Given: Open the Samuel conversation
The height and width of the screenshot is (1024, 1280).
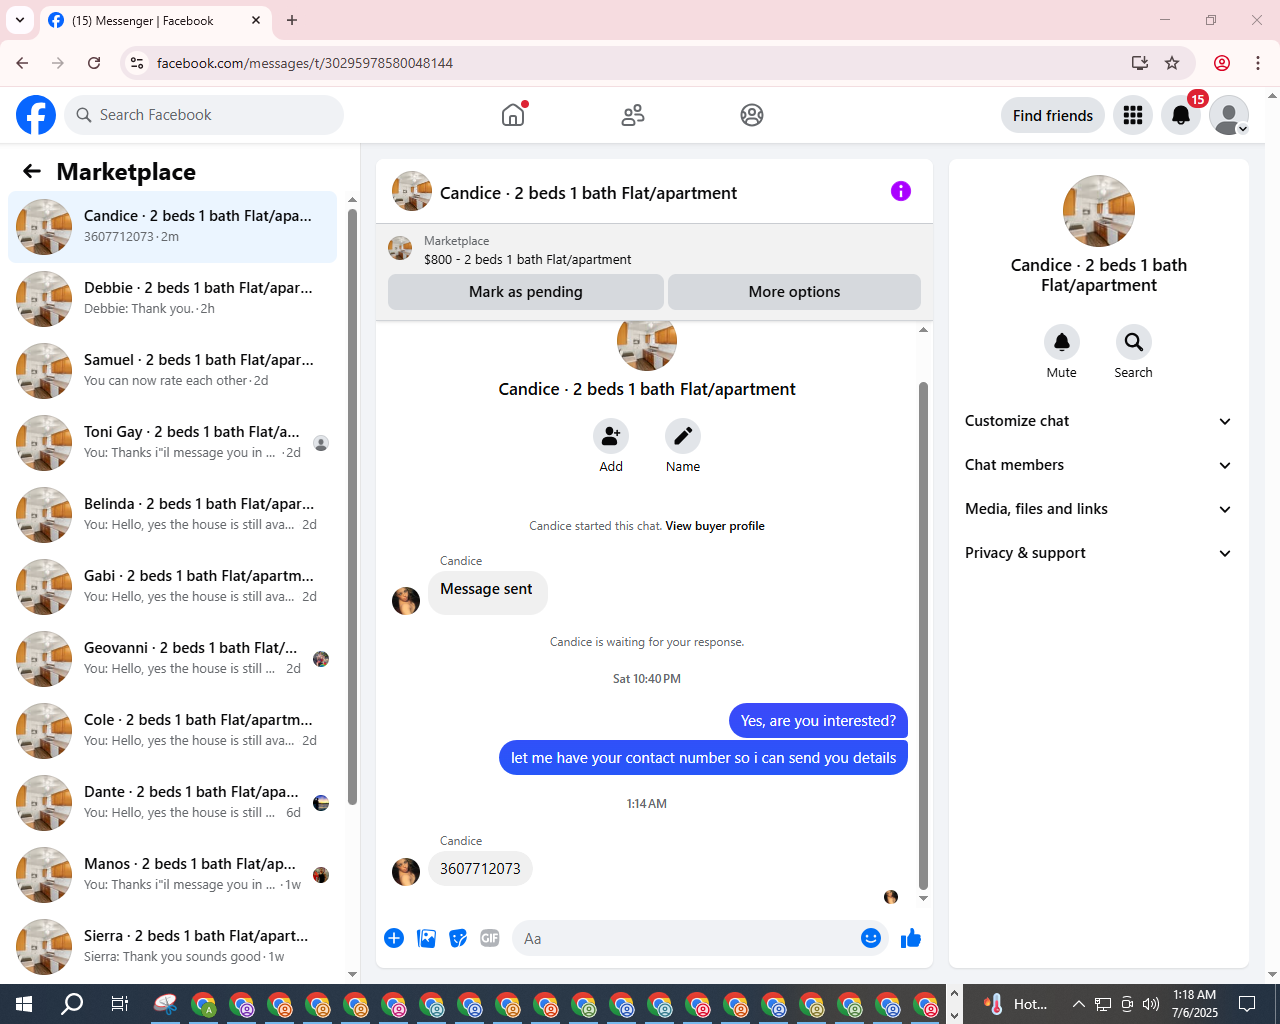Looking at the screenshot, I should [172, 370].
